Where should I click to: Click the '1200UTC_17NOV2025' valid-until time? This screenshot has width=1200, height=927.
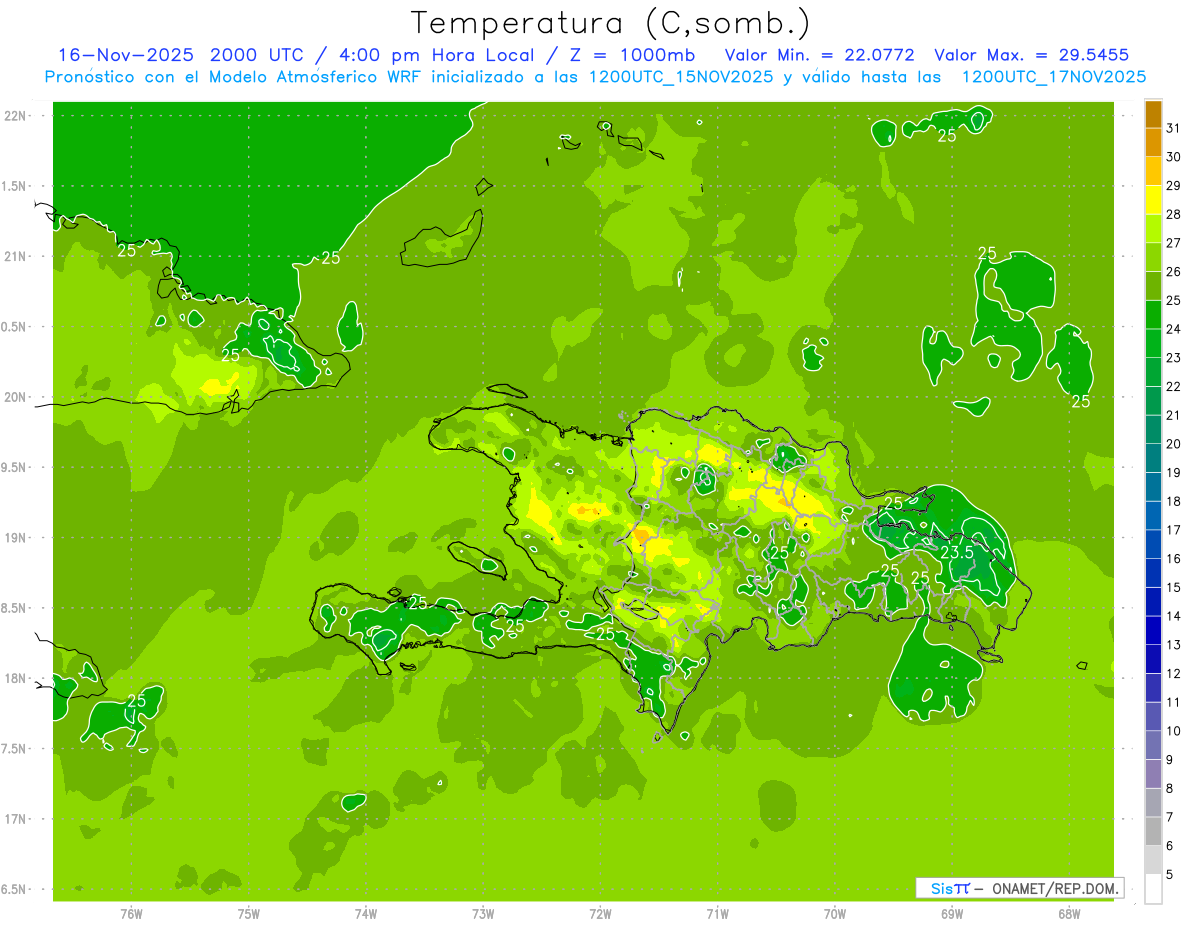pos(1053,77)
